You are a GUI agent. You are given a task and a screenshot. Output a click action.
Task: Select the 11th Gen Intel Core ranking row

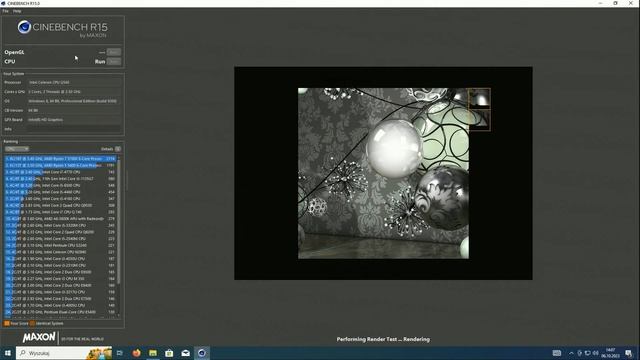point(60,179)
